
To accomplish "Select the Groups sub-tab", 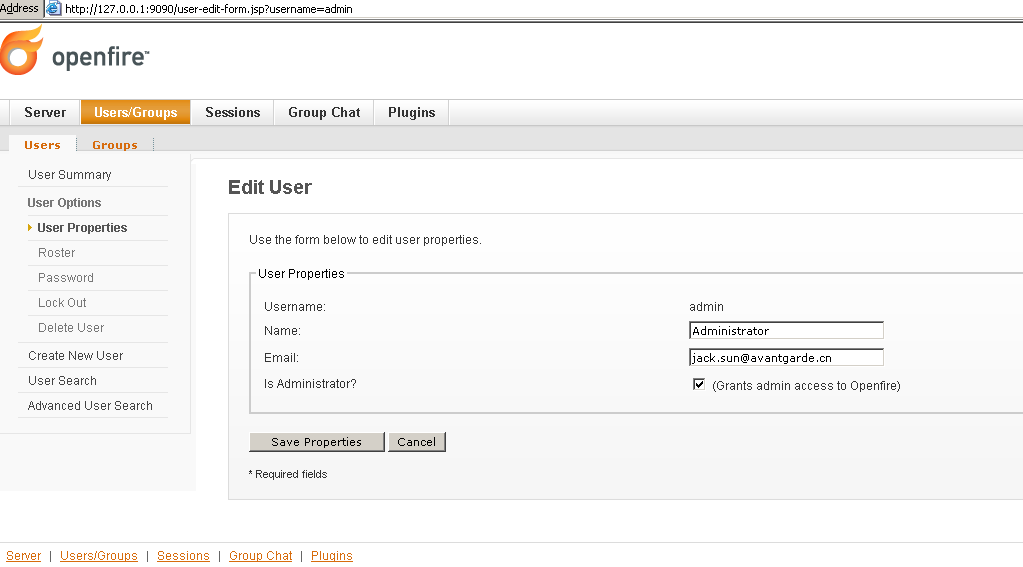I will pos(115,145).
